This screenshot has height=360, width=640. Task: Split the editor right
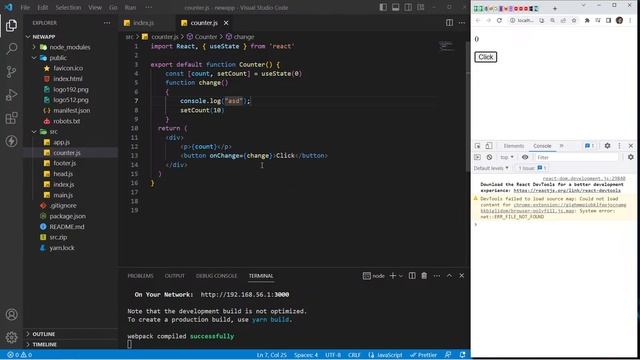[x=449, y=23]
